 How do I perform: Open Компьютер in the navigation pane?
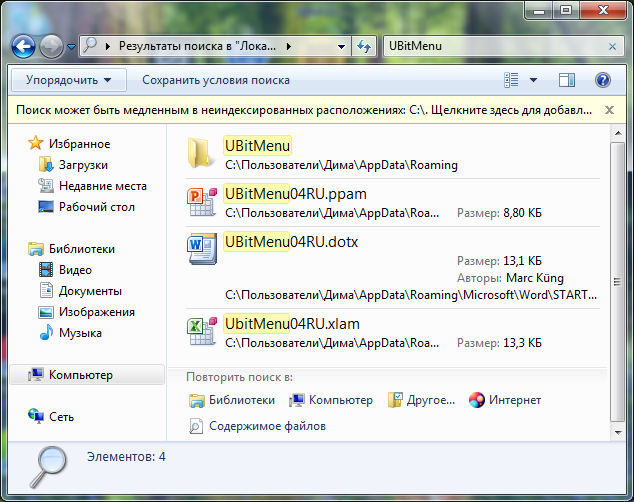80,375
